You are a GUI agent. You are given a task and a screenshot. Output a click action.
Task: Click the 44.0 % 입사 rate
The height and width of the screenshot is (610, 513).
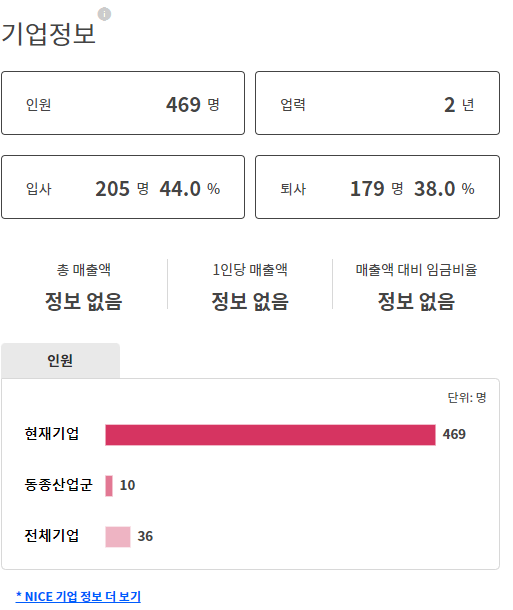(190, 189)
